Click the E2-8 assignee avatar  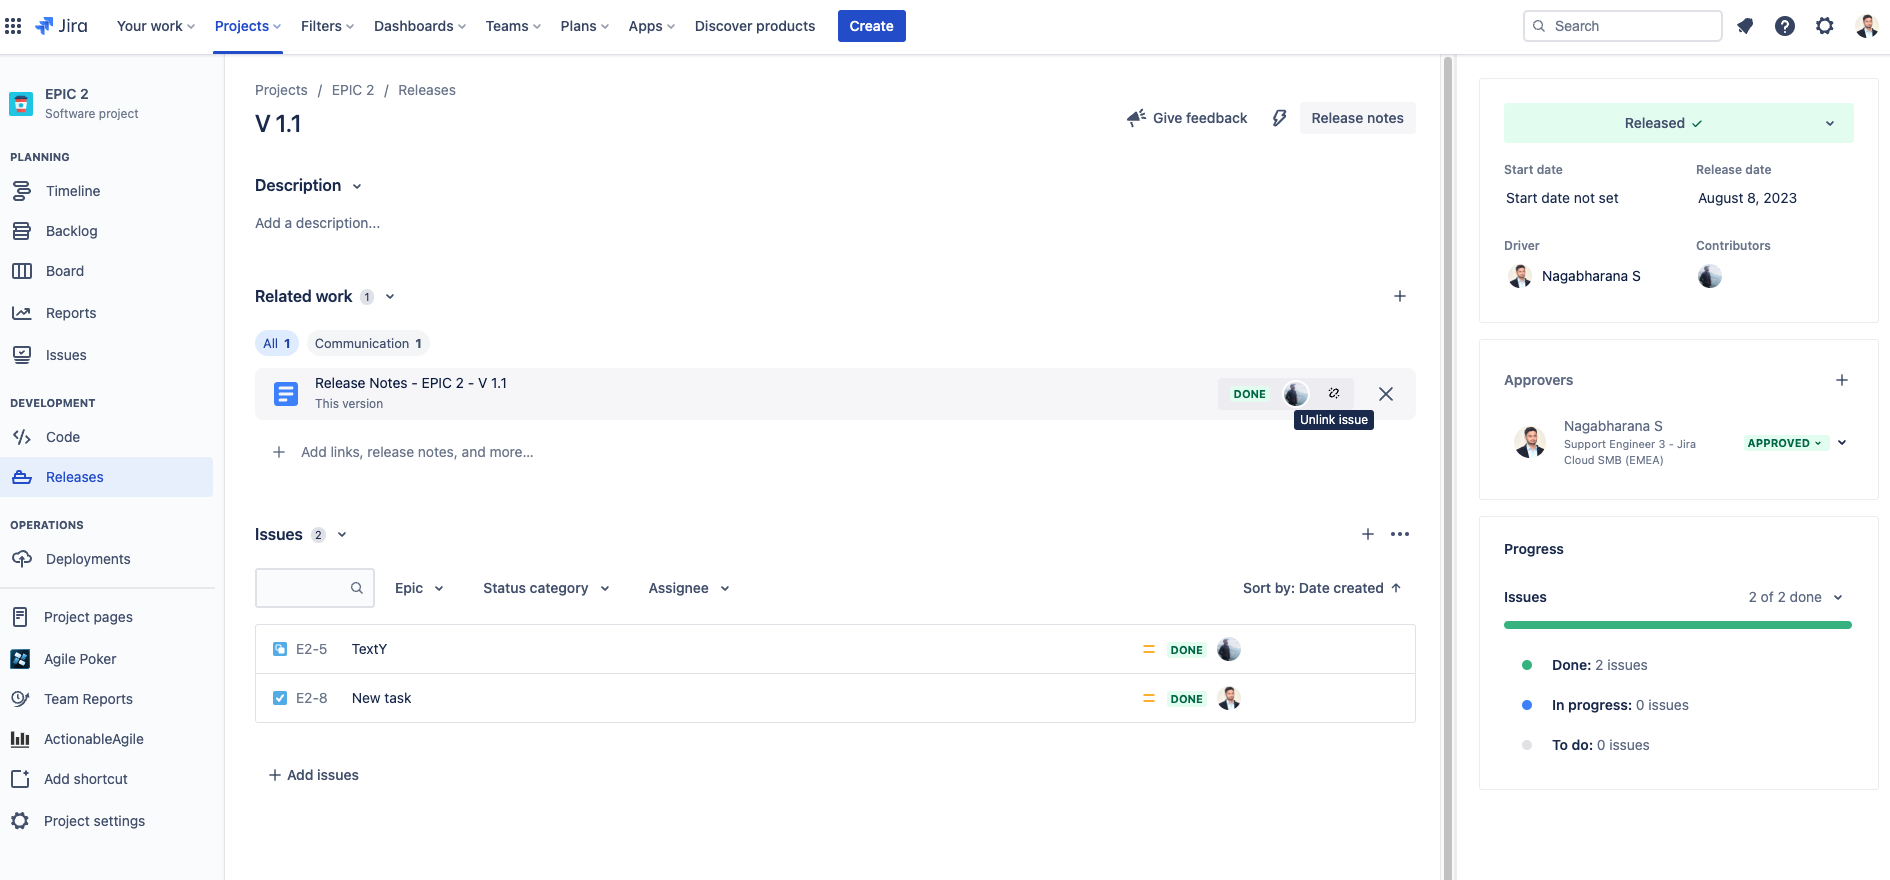(x=1229, y=698)
